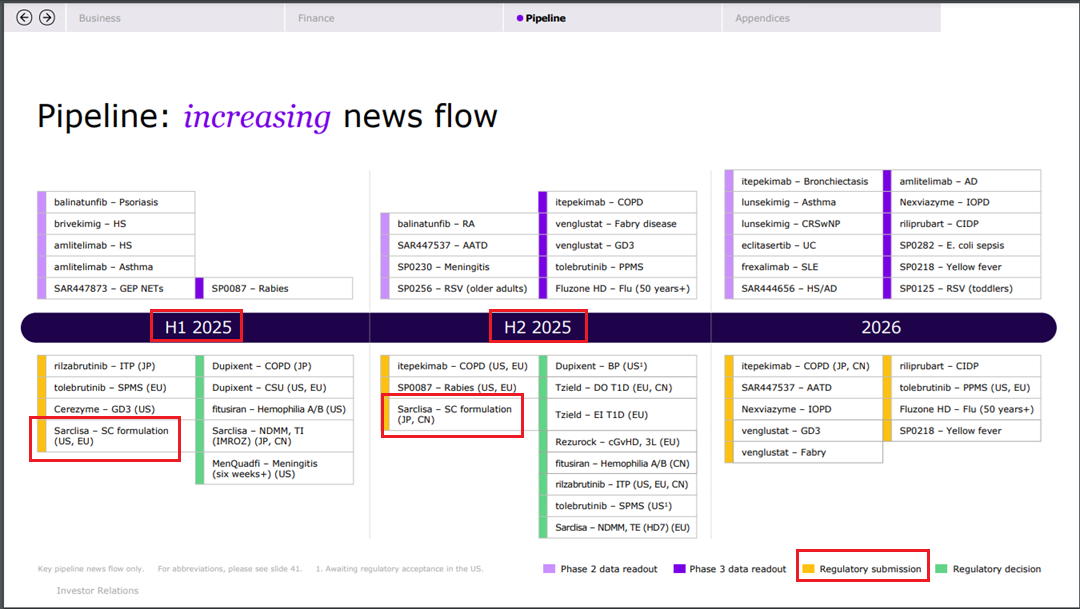Go to next slide with forward arrow

pyautogui.click(x=47, y=18)
